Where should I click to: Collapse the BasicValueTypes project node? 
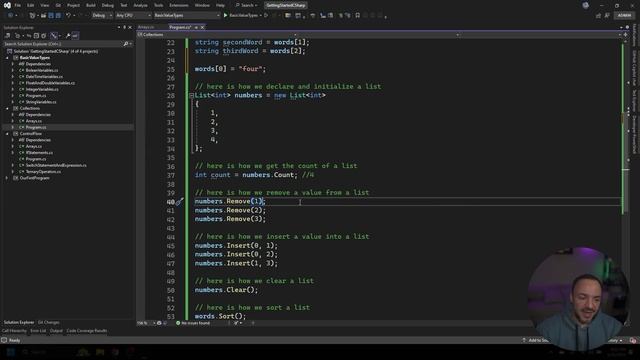tap(7, 58)
